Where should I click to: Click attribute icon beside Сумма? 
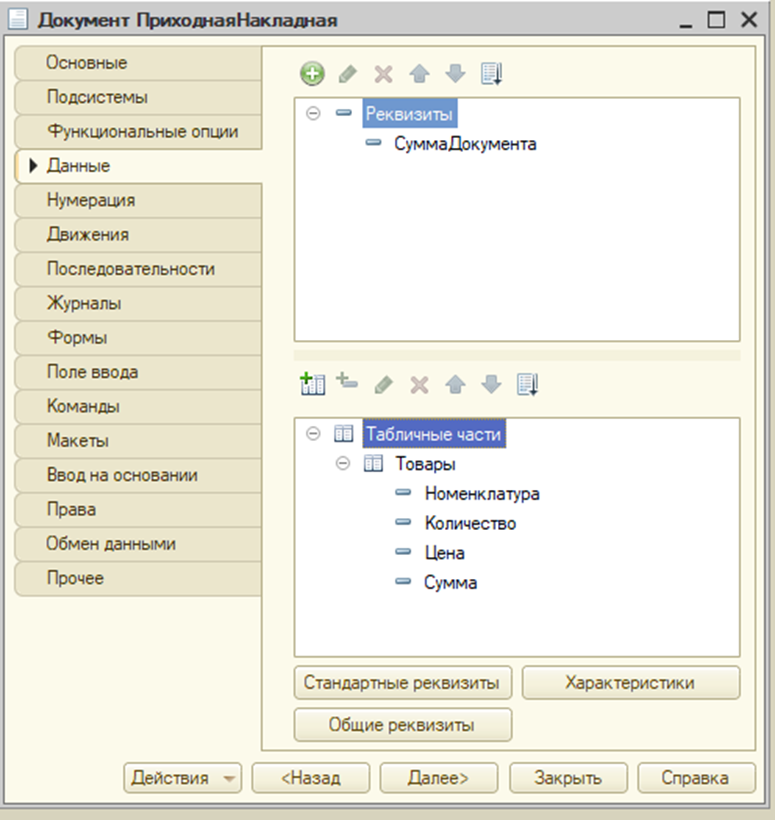click(403, 581)
